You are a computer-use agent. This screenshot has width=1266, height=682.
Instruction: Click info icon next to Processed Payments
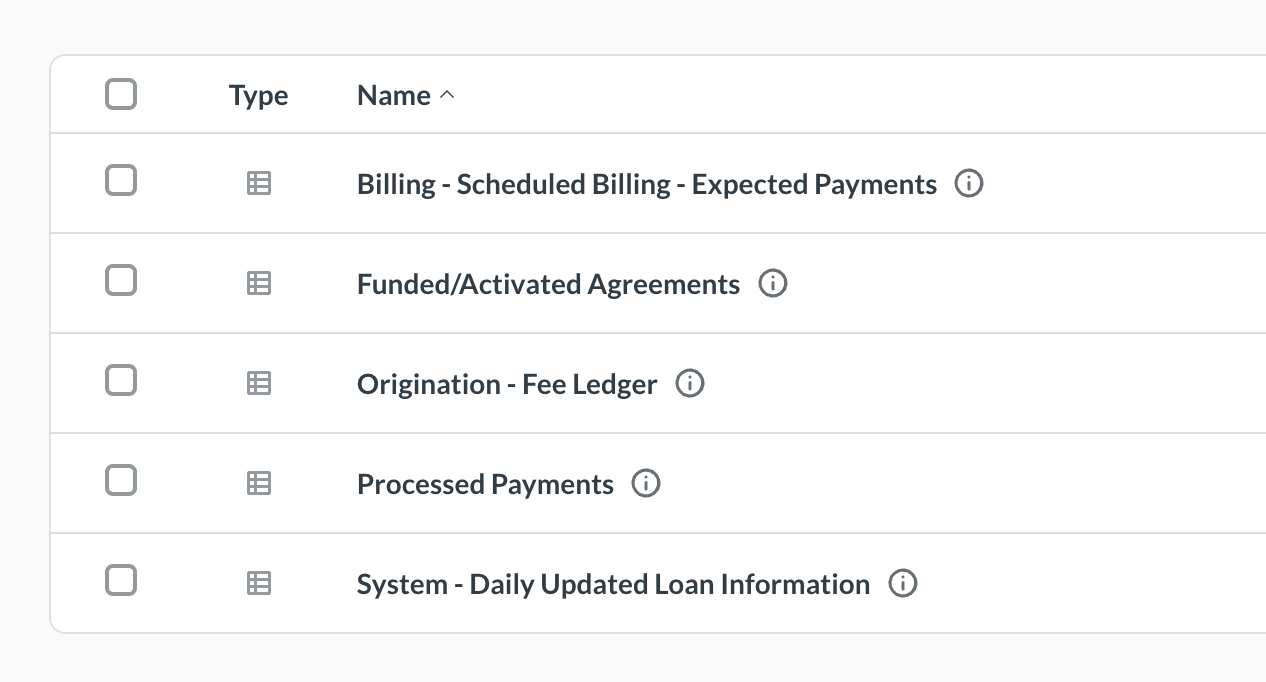[646, 484]
